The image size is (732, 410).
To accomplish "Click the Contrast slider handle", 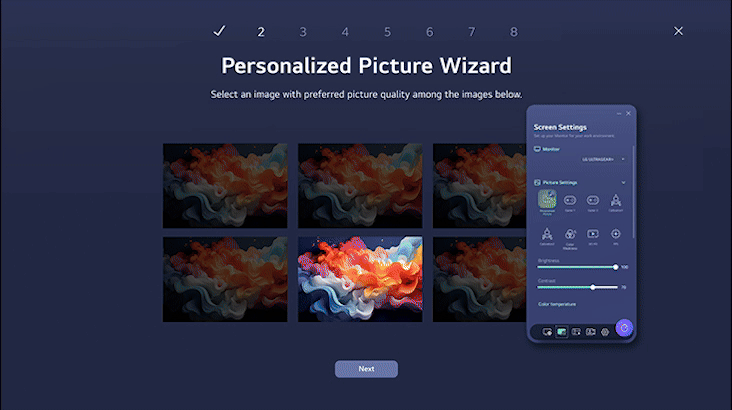I will (593, 287).
